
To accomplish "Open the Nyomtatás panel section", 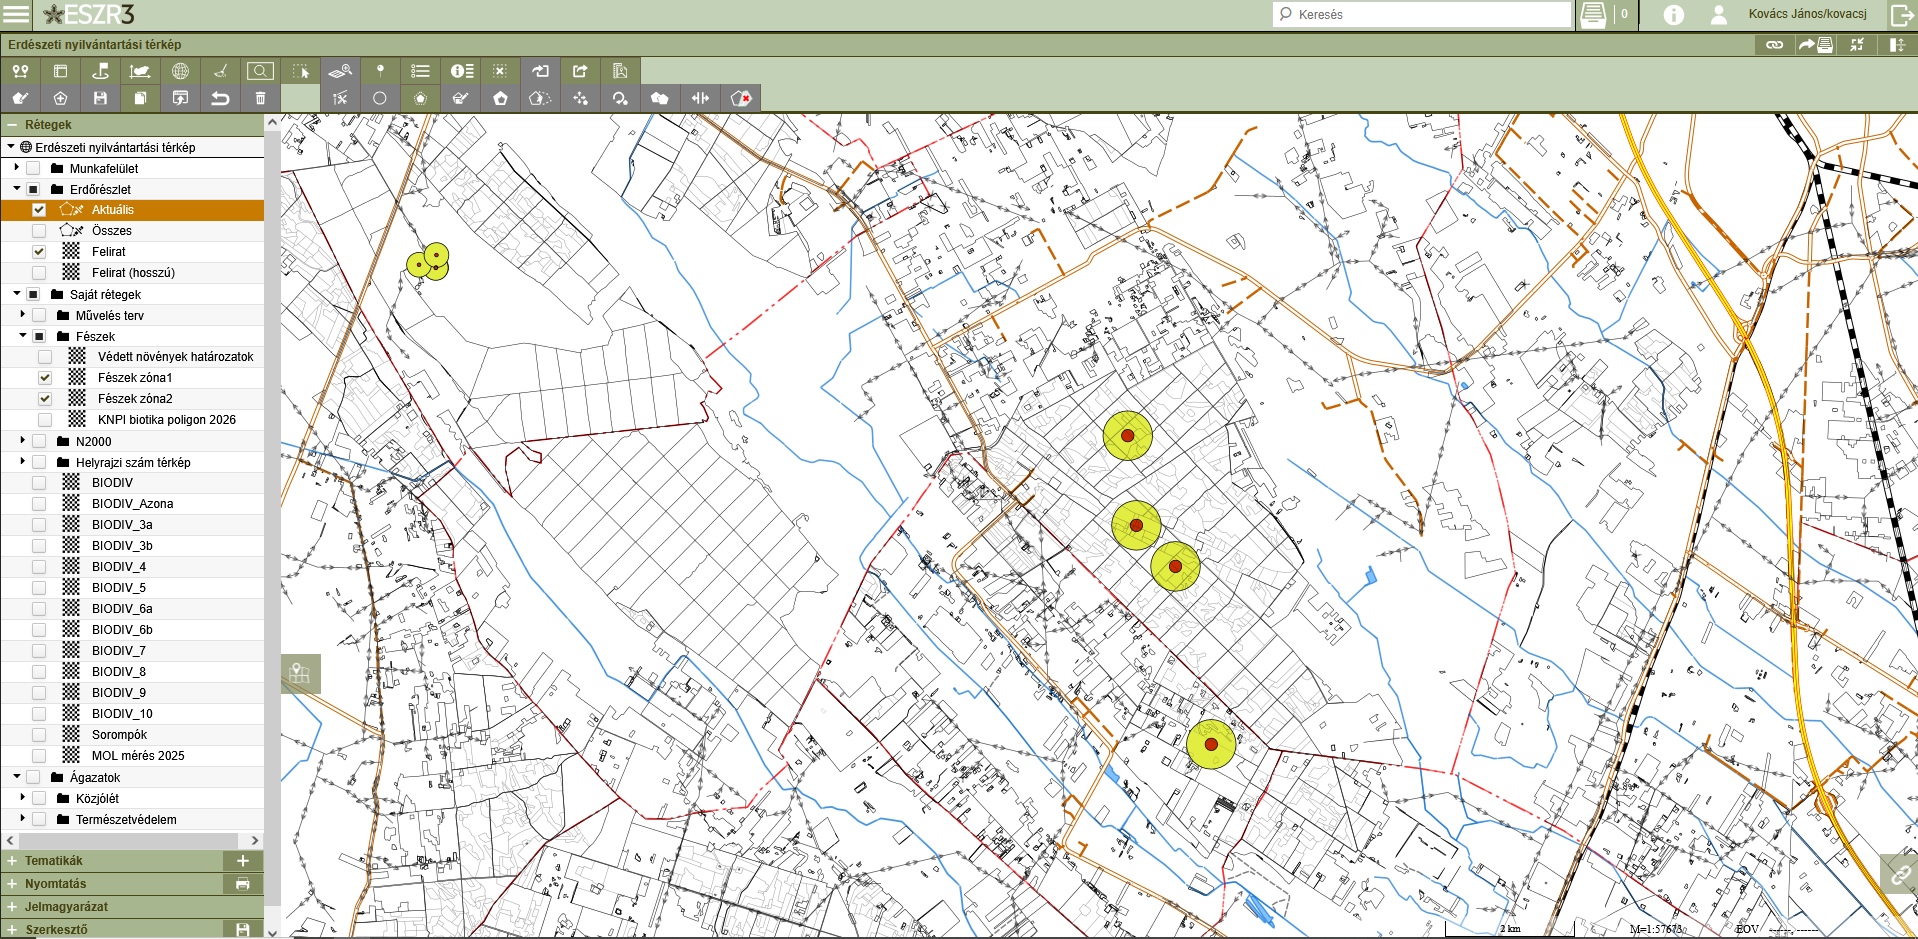I will pos(112,884).
